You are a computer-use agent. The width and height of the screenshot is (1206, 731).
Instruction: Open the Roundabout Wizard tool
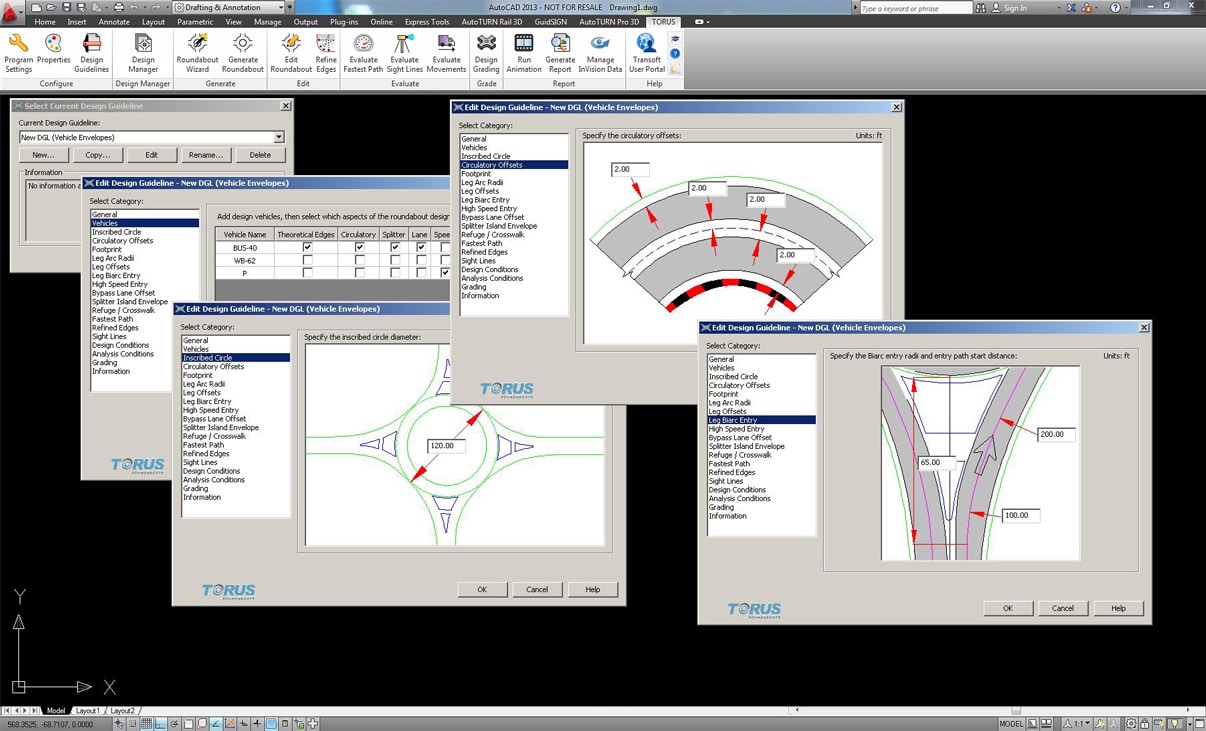(x=197, y=45)
